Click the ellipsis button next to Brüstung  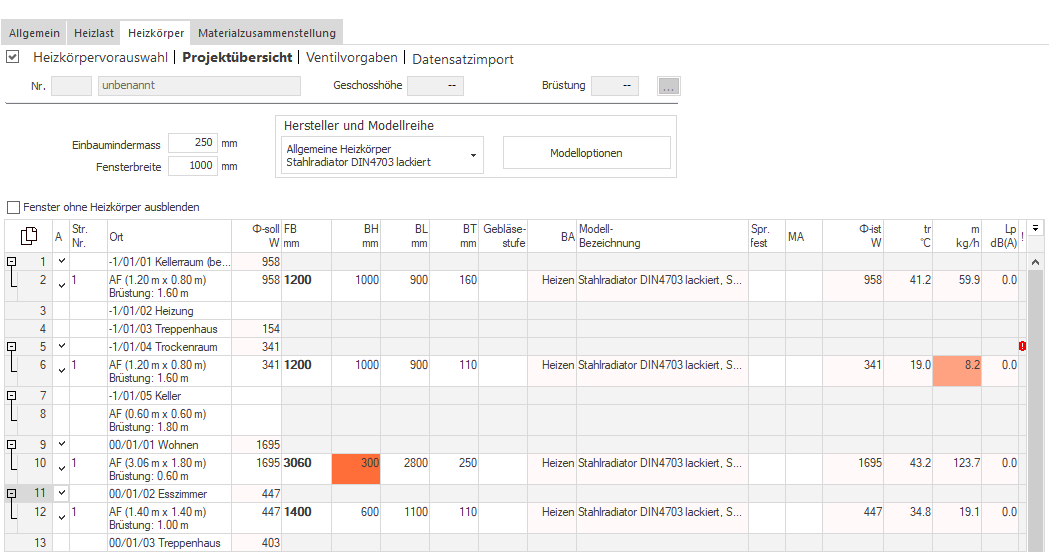(668, 86)
